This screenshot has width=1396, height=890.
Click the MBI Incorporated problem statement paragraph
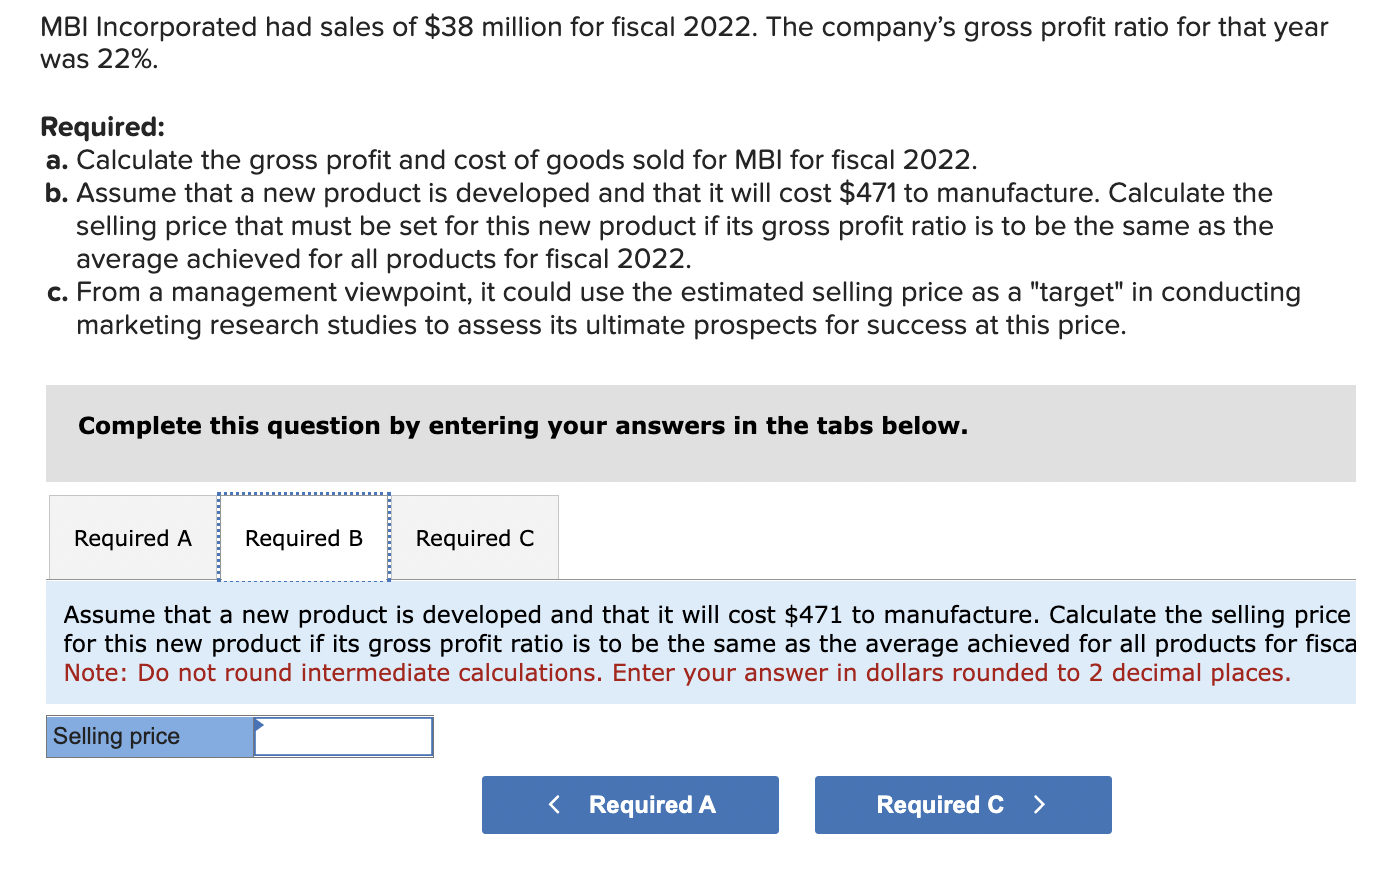(x=684, y=42)
